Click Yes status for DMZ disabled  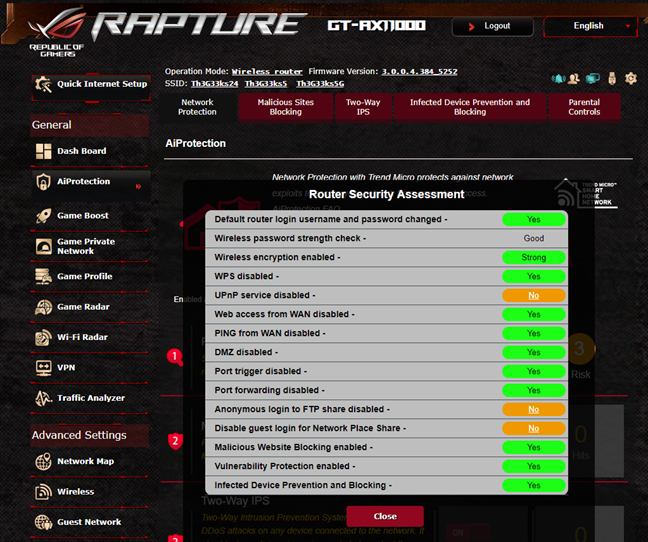[x=534, y=352]
